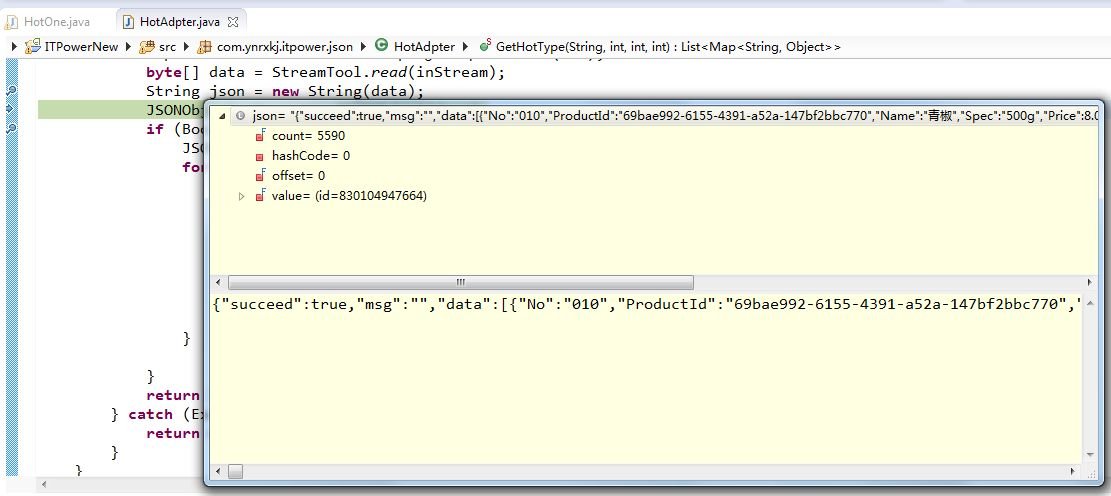Expand breadcrumb arrow before src

point(128,47)
